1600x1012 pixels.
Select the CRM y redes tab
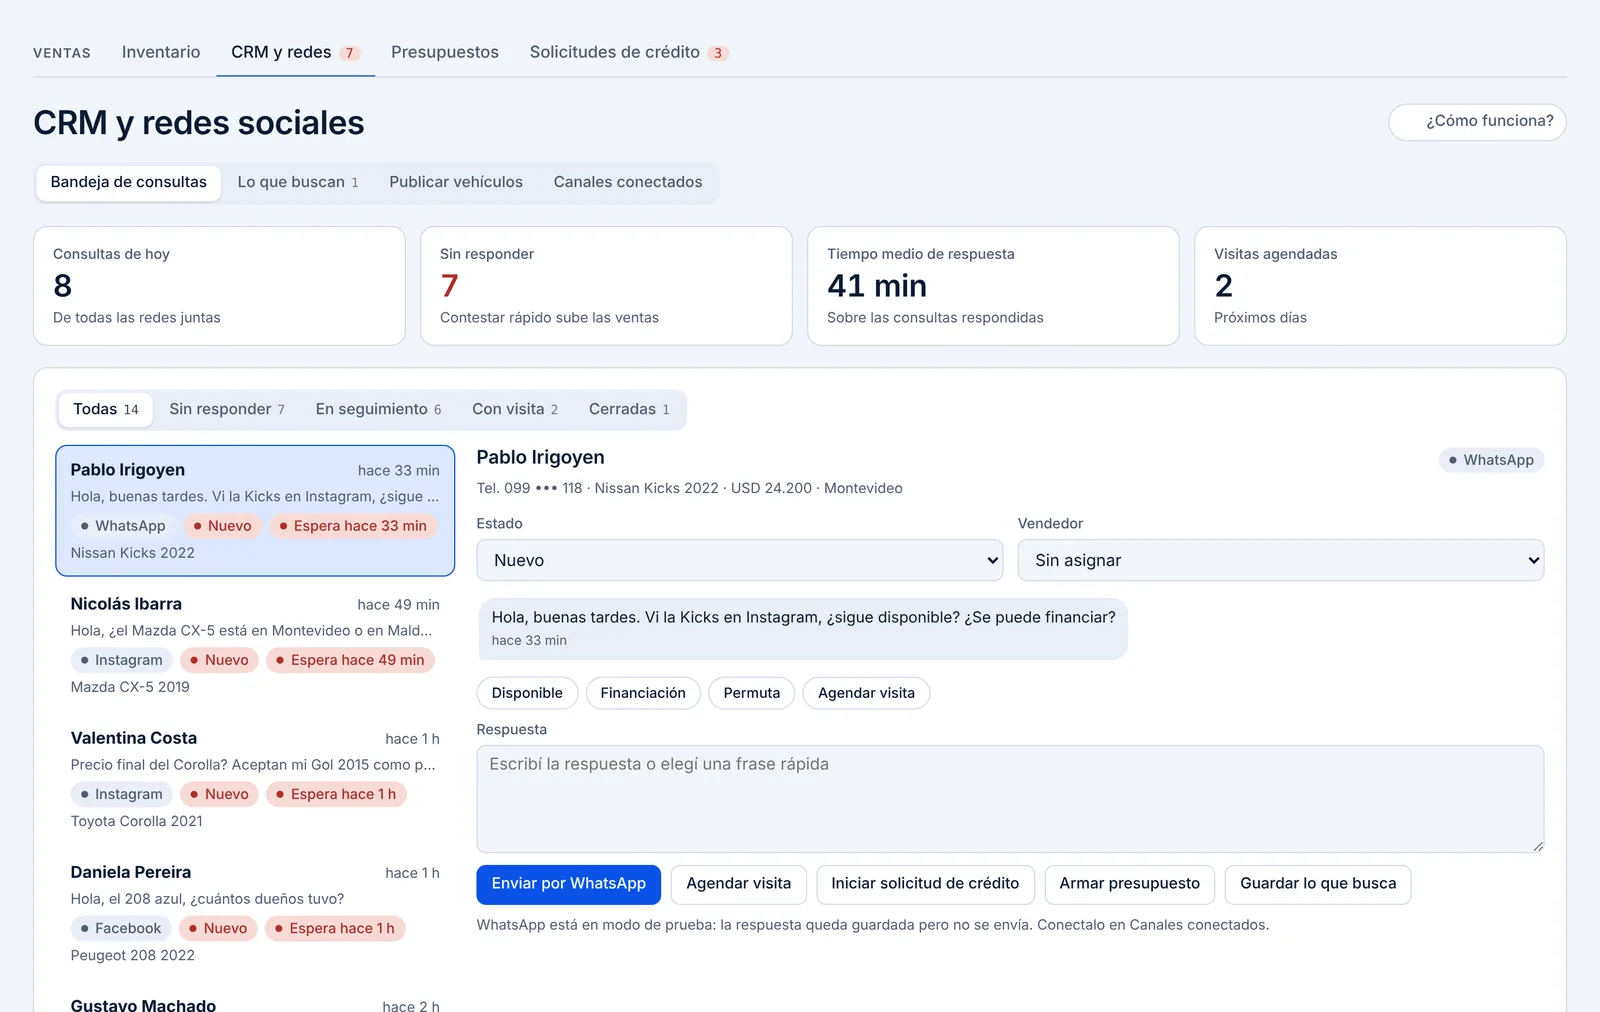pos(295,52)
